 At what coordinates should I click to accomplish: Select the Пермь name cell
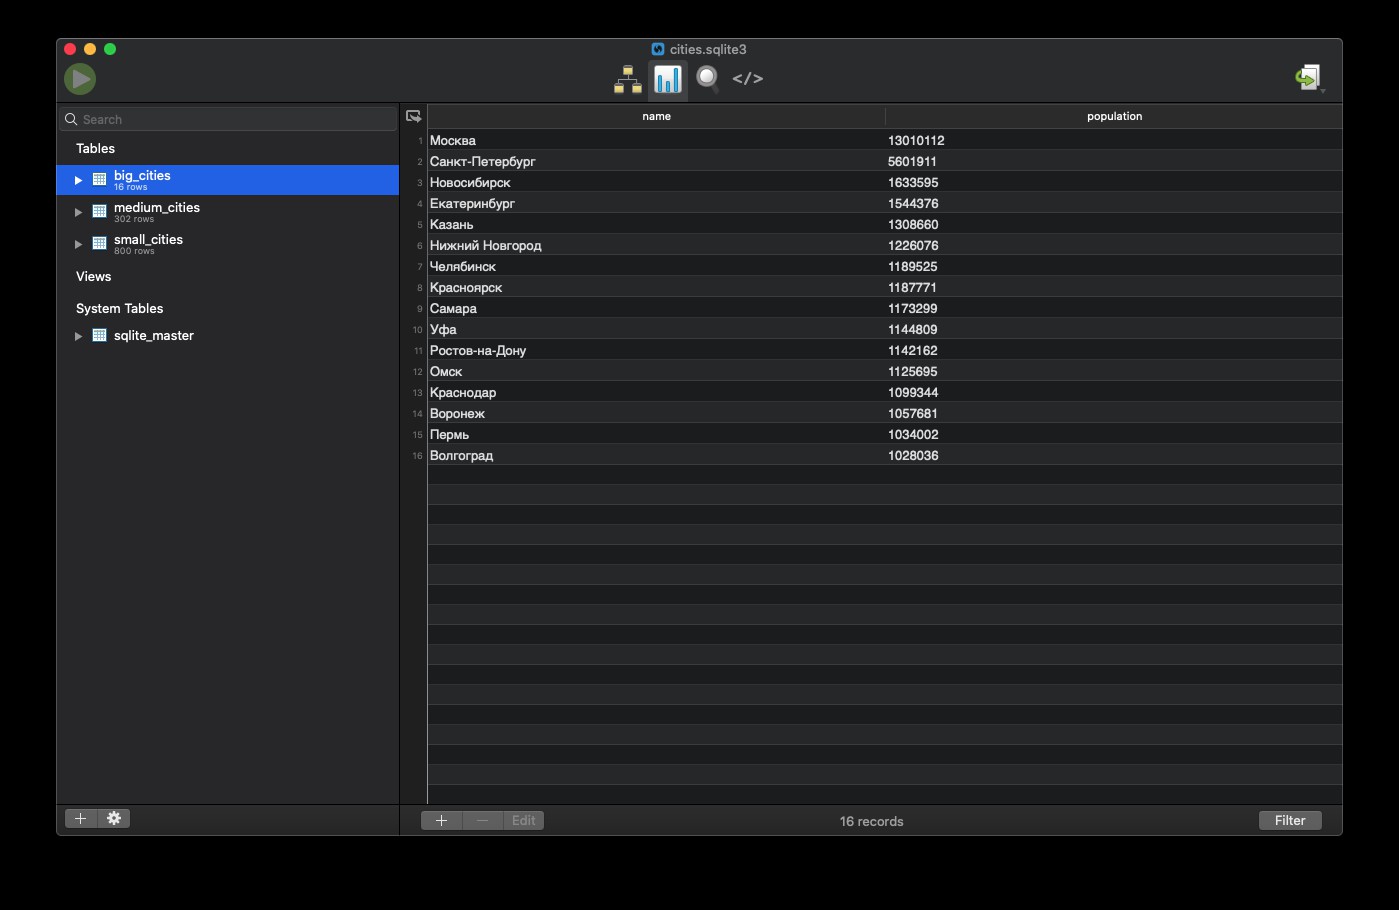coord(656,434)
